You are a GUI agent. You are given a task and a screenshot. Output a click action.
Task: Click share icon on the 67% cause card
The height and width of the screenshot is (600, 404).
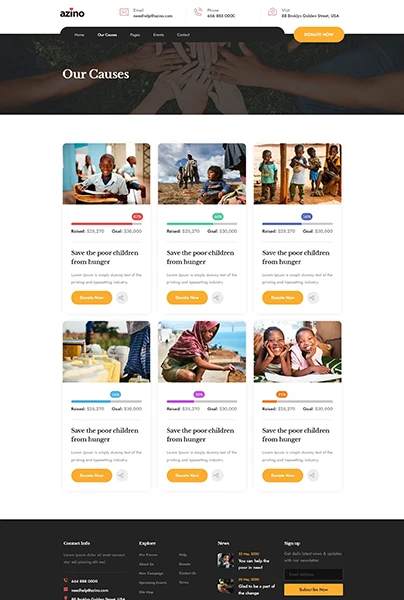point(122,298)
